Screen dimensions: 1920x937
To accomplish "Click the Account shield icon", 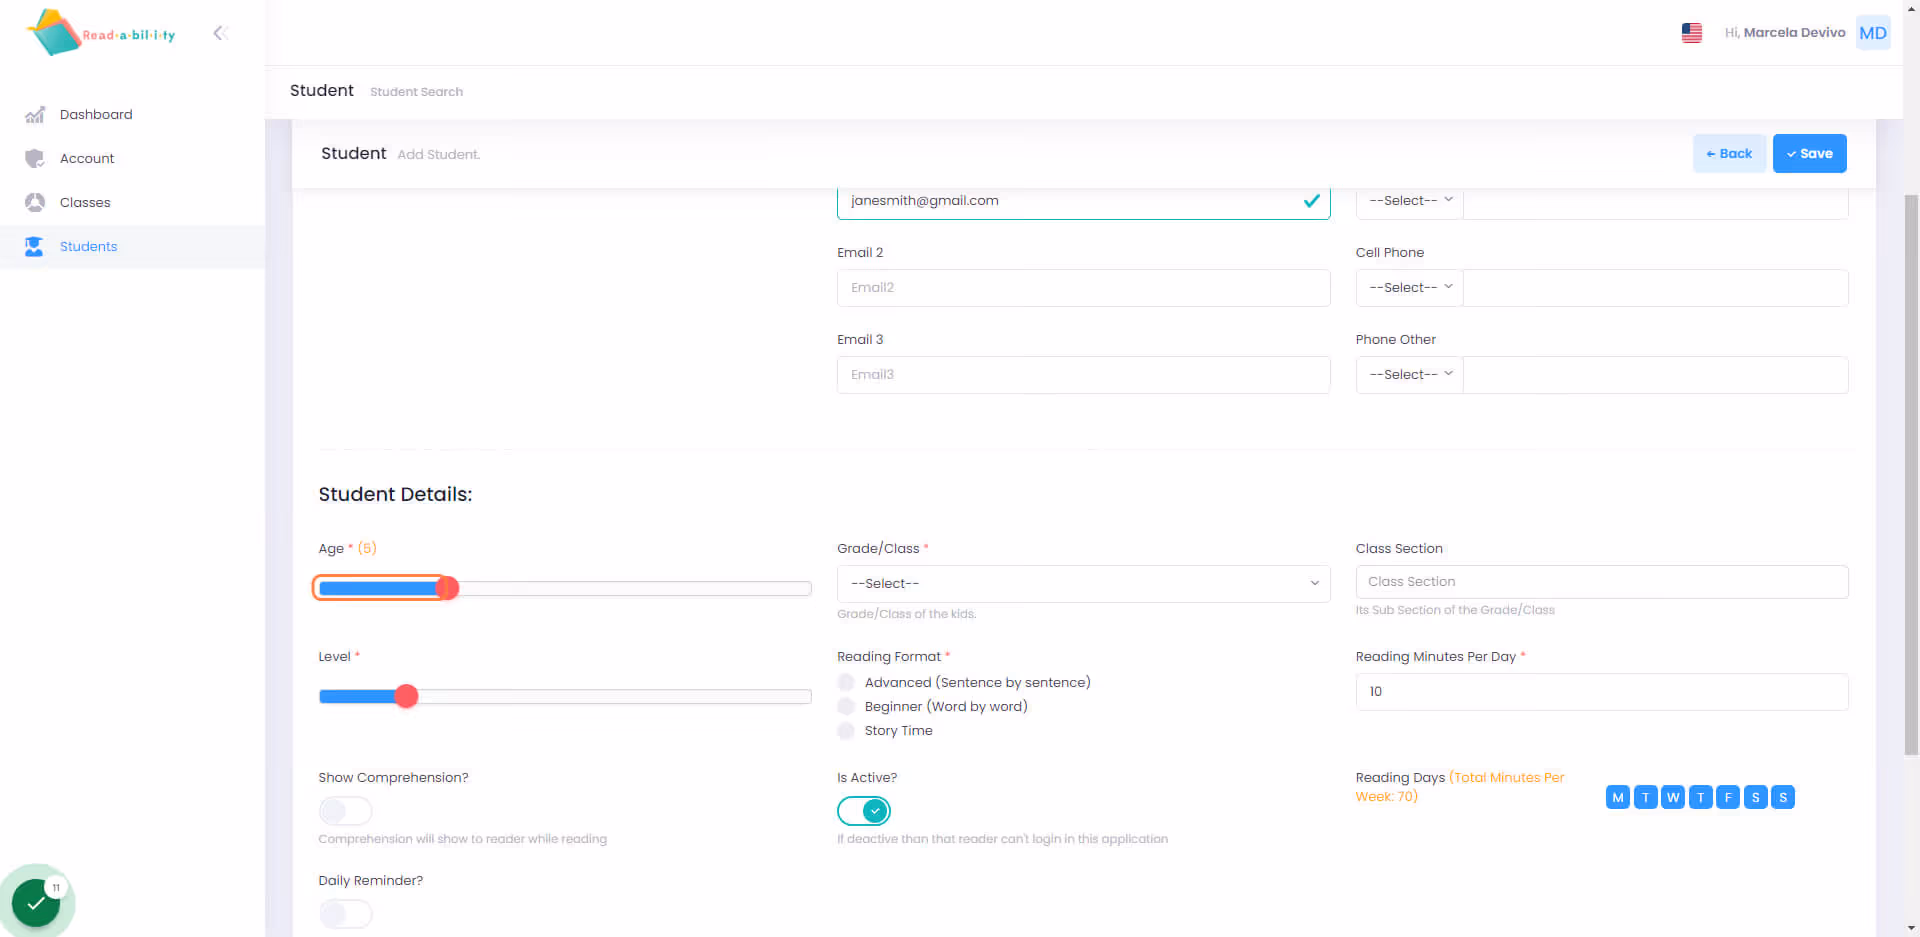I will [35, 158].
